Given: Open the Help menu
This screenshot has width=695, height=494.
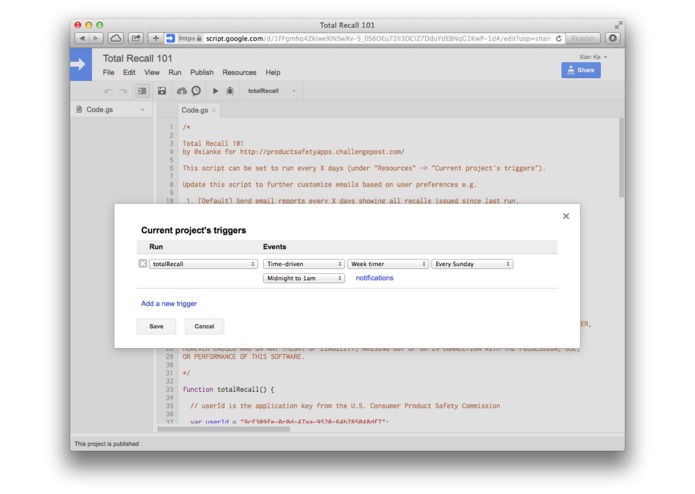Looking at the screenshot, I should [273, 72].
